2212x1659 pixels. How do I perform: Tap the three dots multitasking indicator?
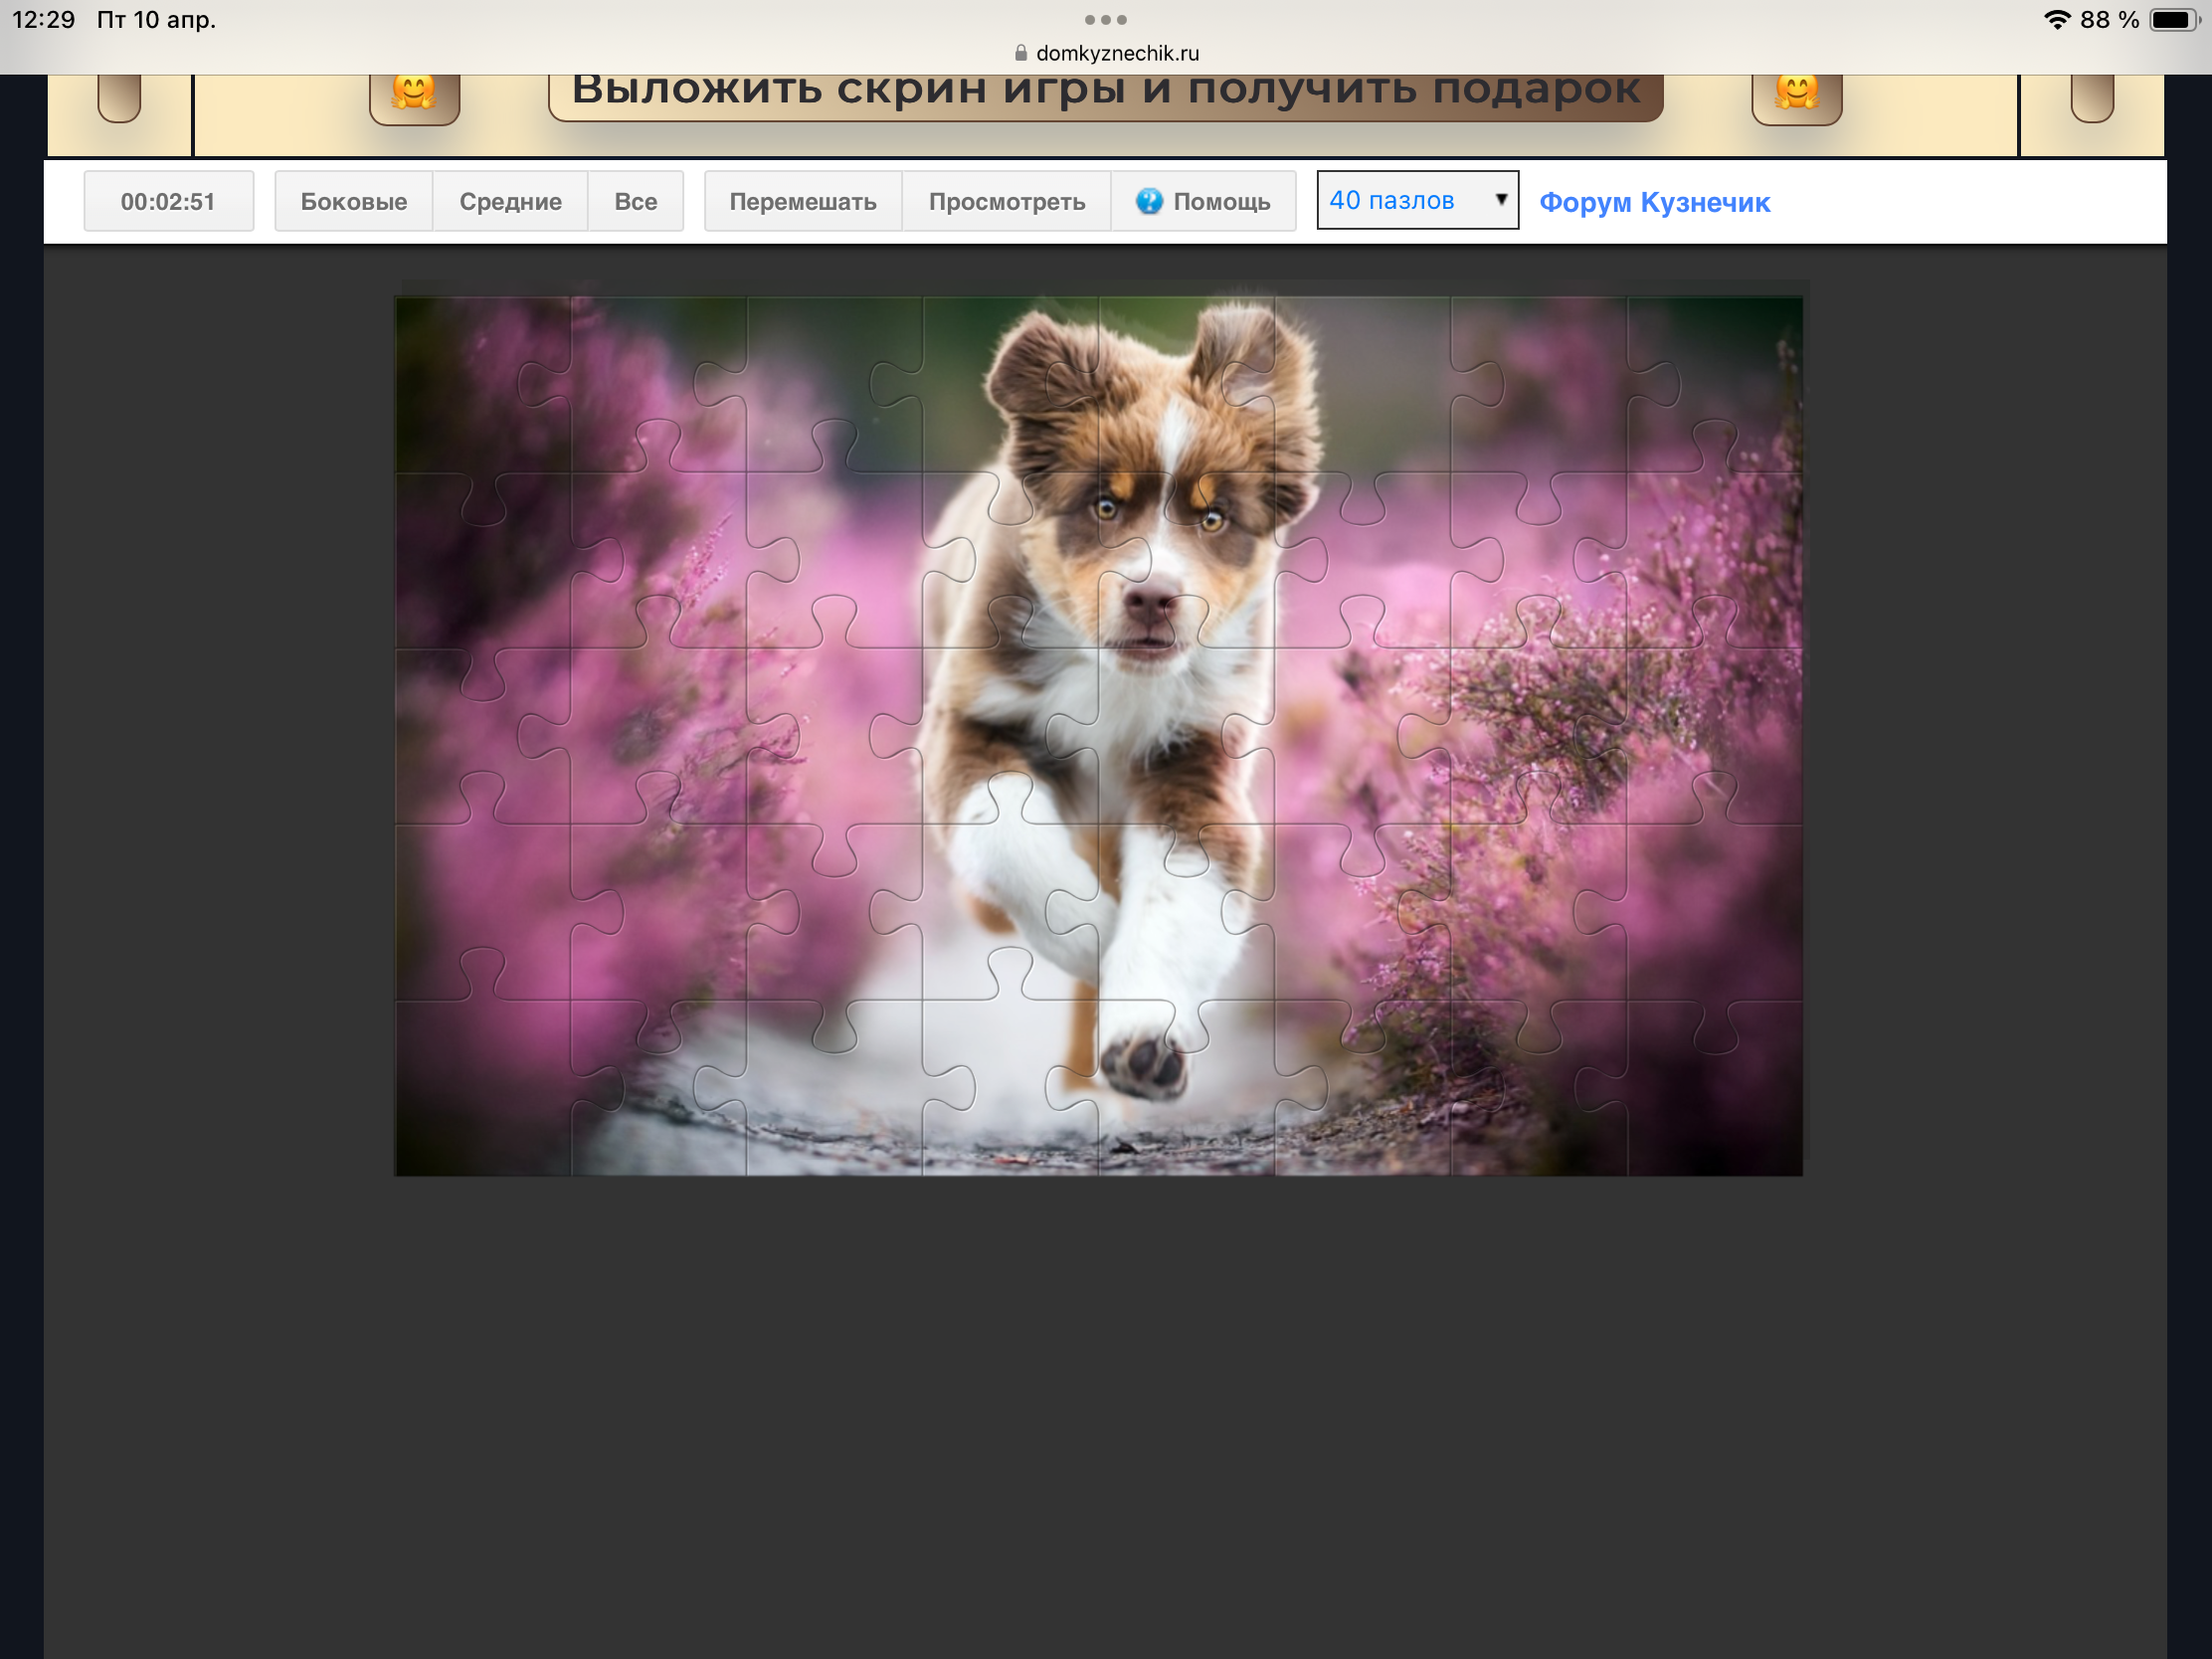tap(1105, 20)
